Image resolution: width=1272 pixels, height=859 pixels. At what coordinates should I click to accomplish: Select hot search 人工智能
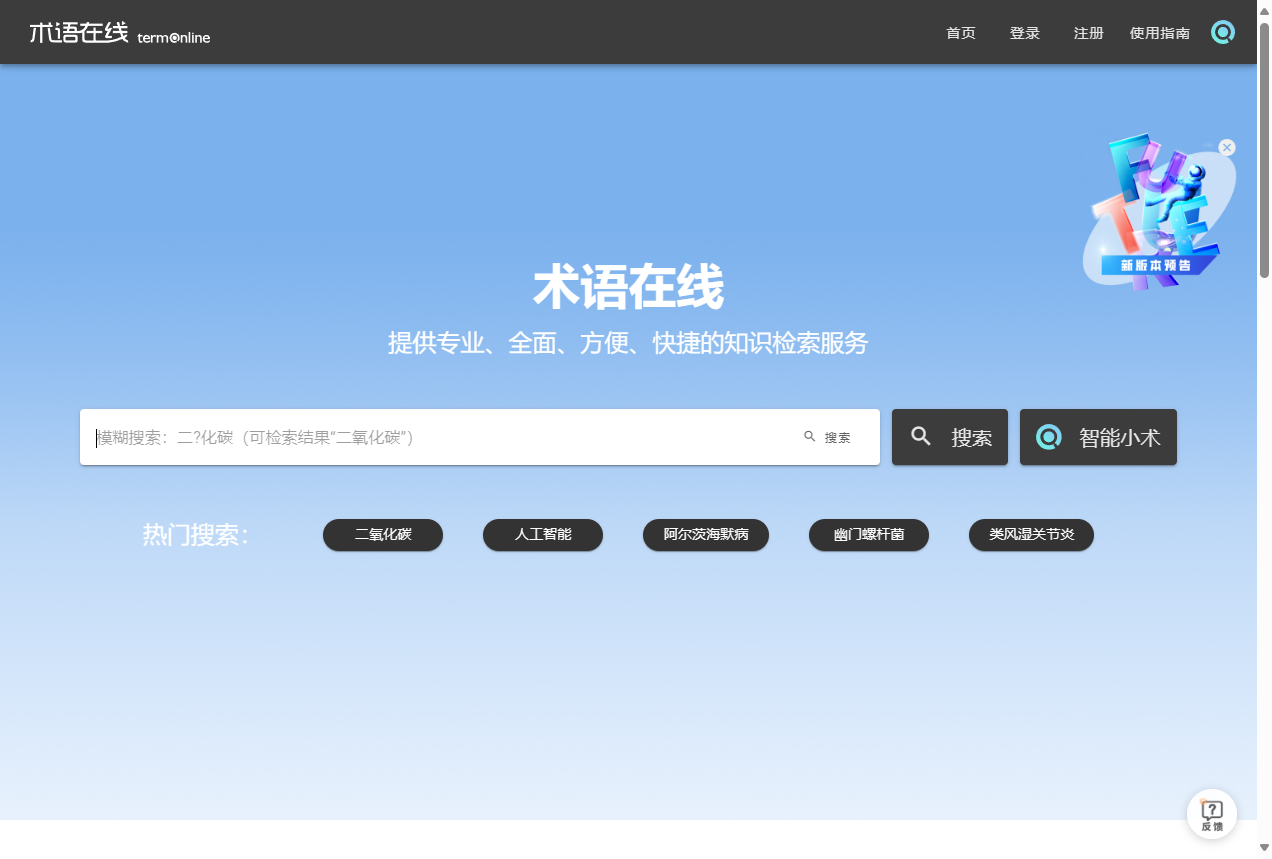click(x=542, y=535)
